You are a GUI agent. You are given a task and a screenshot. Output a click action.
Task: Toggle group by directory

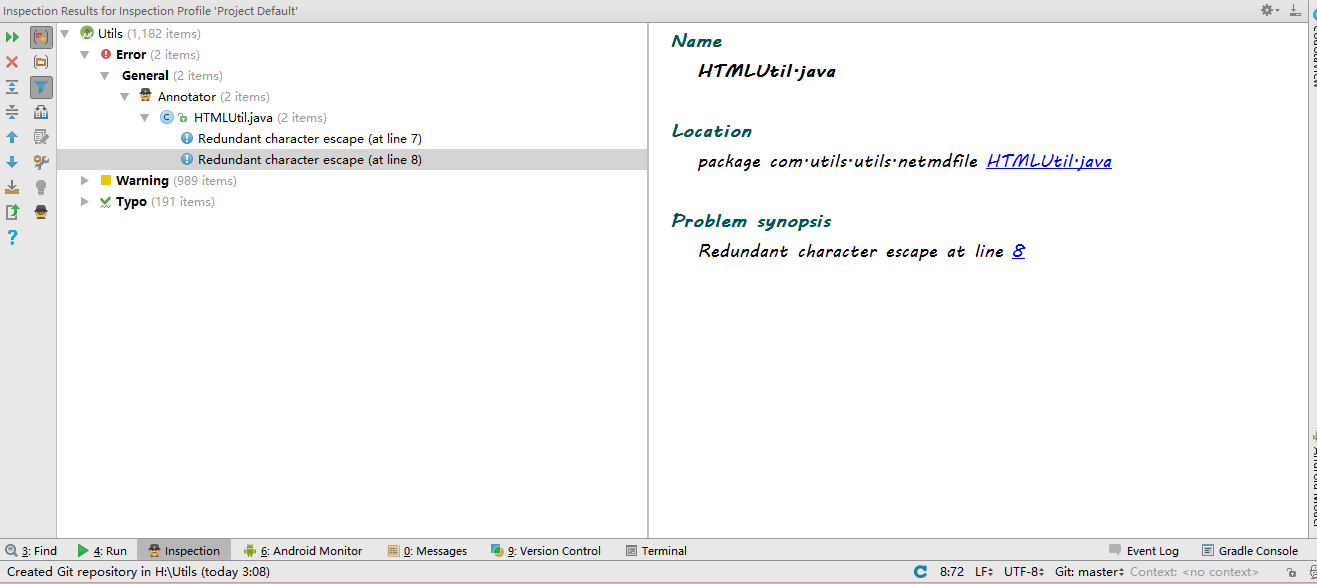point(41,62)
